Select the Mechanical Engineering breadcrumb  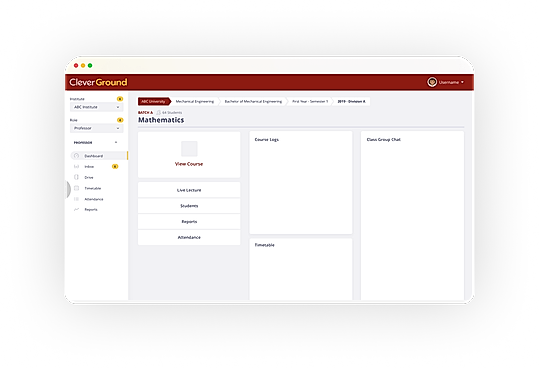(x=195, y=101)
